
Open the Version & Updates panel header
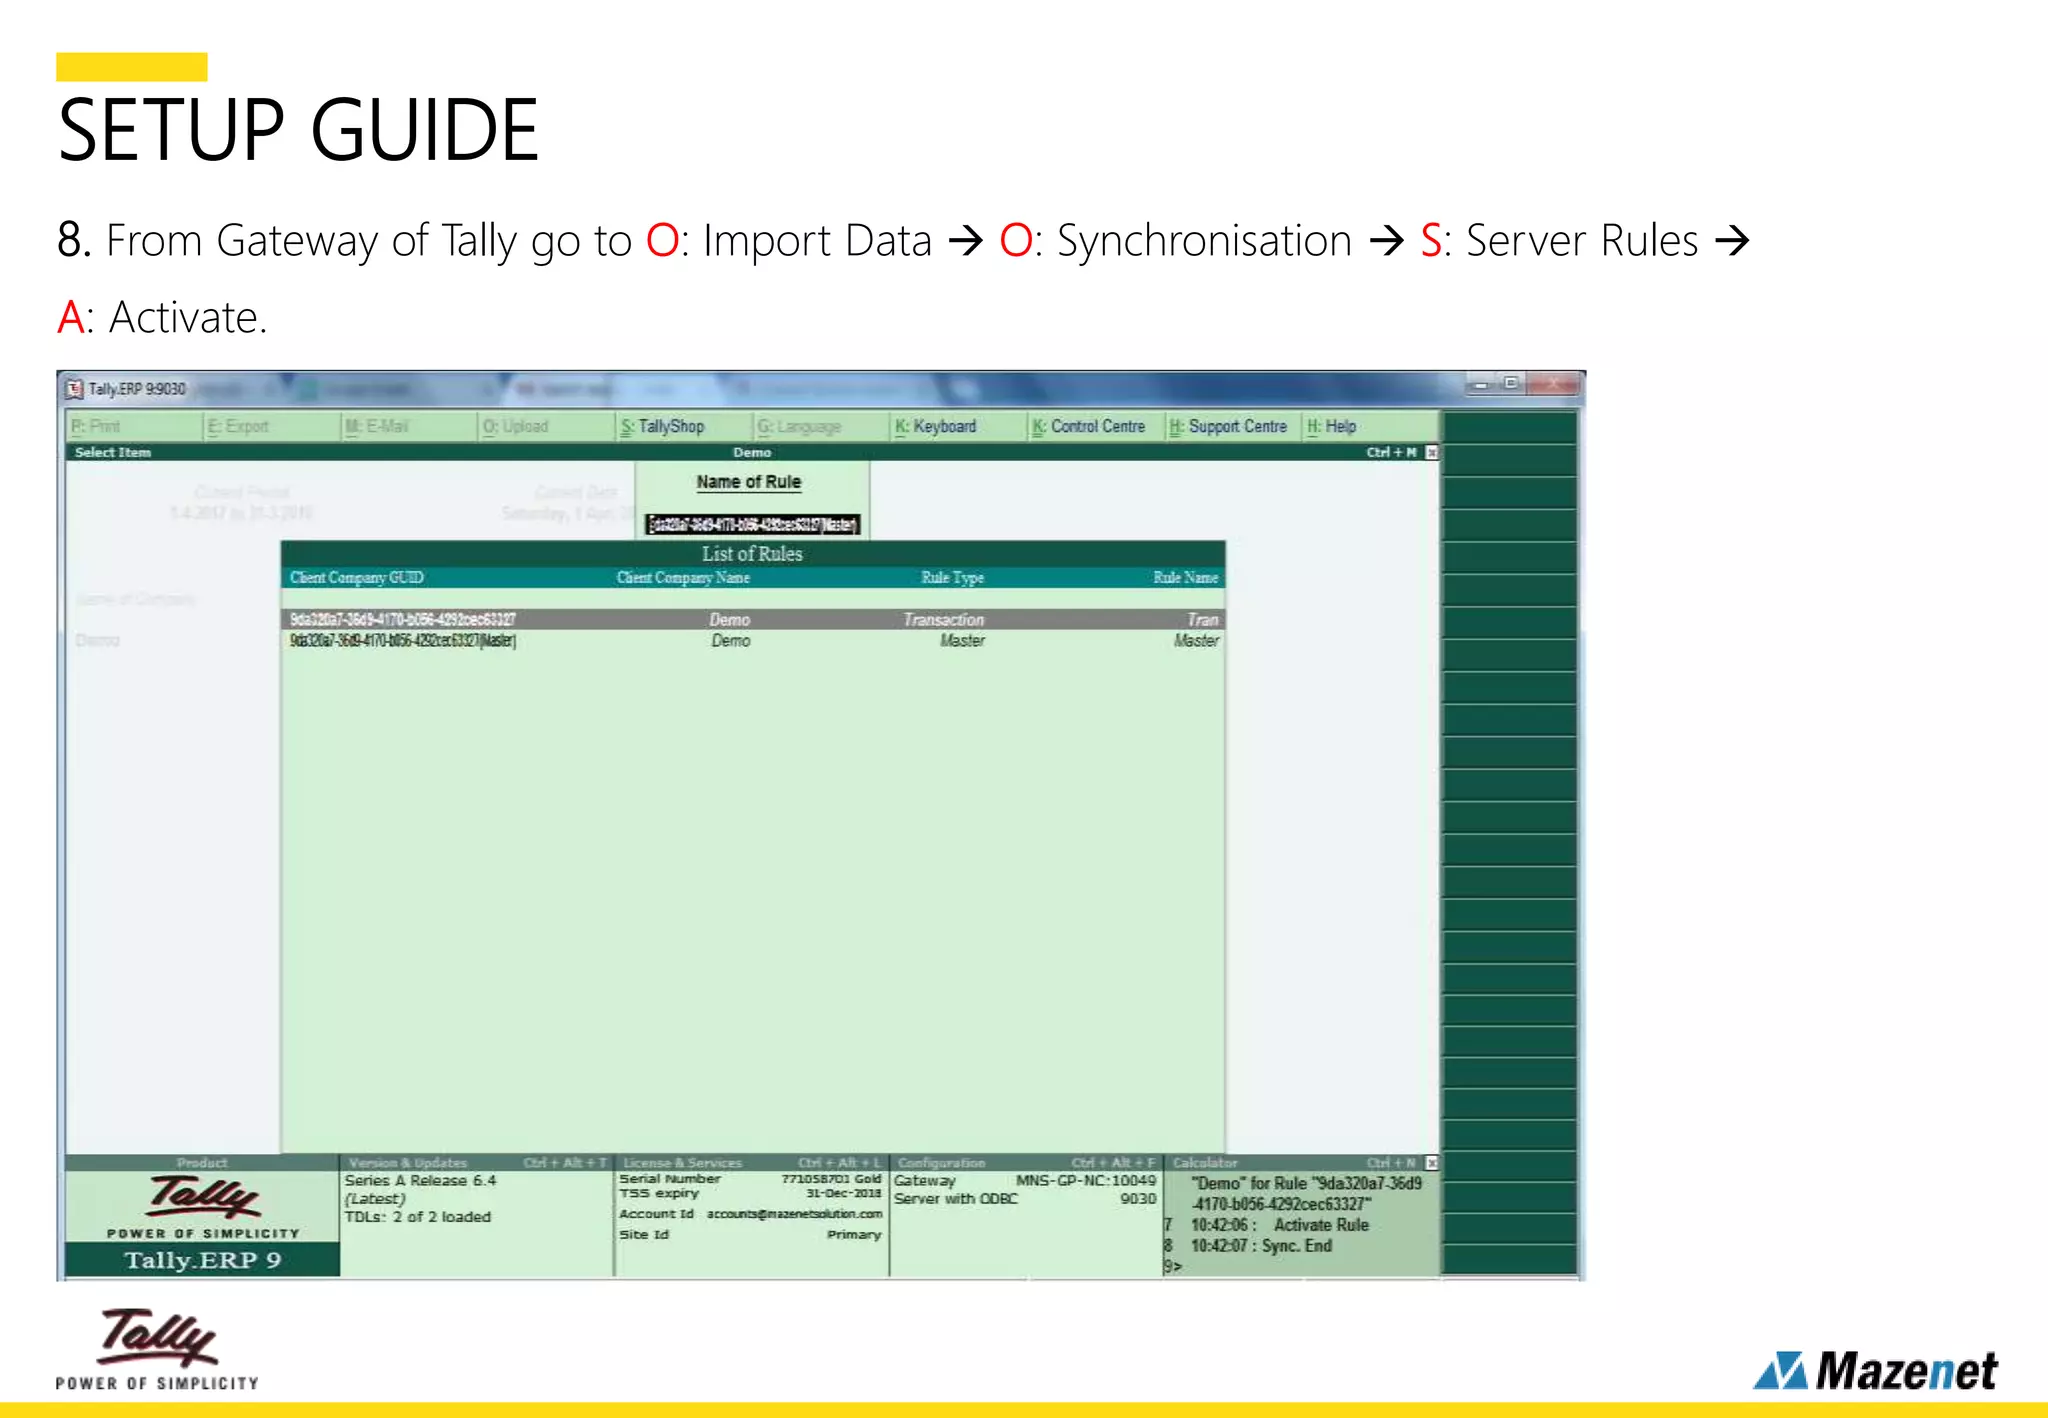coord(476,1163)
